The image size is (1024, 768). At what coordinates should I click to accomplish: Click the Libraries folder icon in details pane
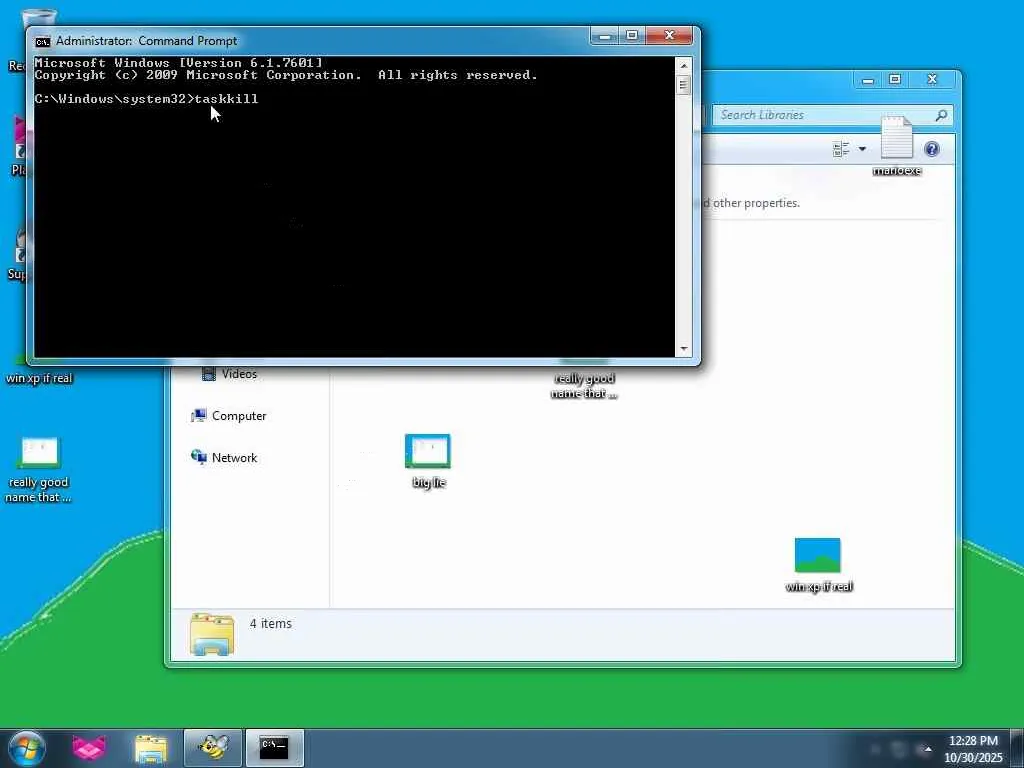212,634
